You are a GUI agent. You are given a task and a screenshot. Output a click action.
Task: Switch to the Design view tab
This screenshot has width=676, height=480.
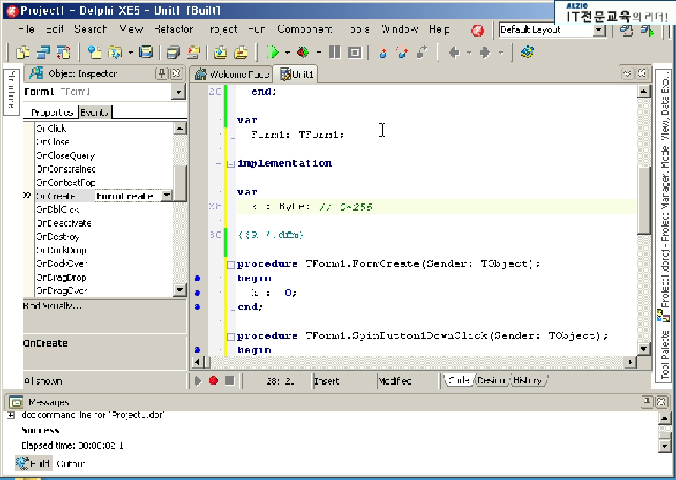[492, 380]
